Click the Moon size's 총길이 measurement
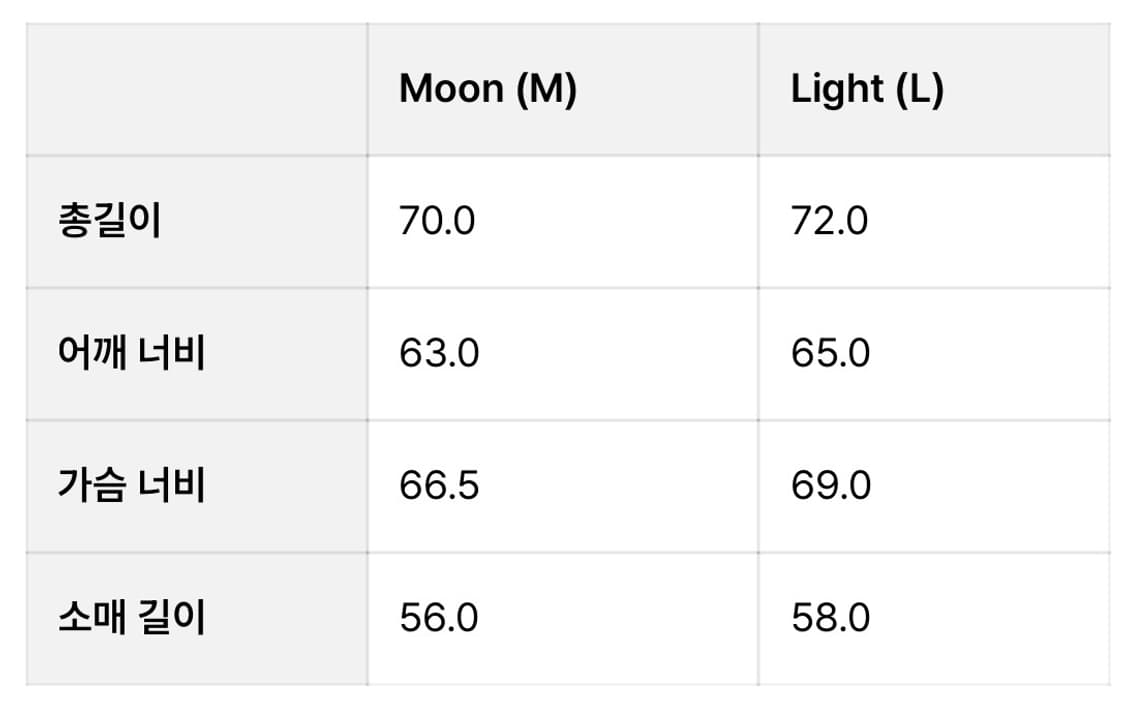This screenshot has width=1125, height=711. 437,221
